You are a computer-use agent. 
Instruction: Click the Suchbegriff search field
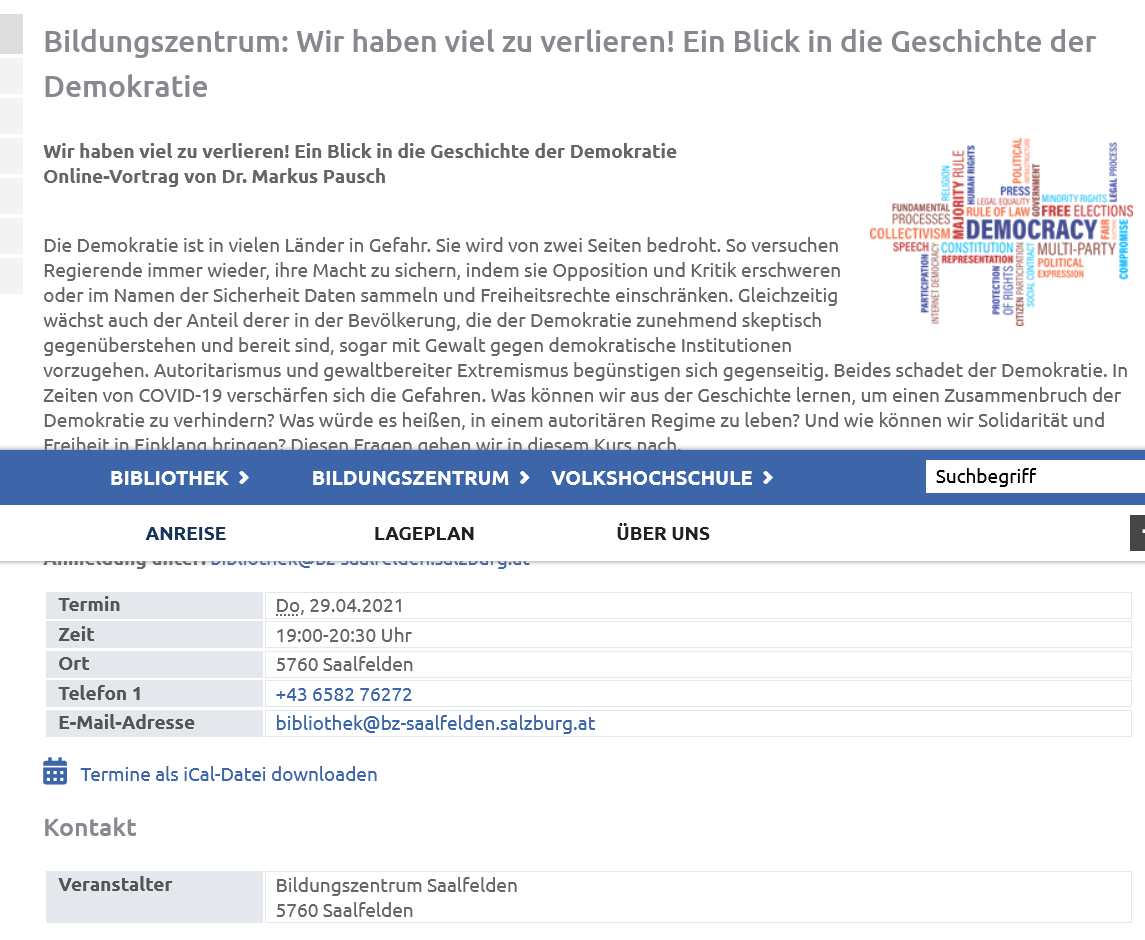1035,477
